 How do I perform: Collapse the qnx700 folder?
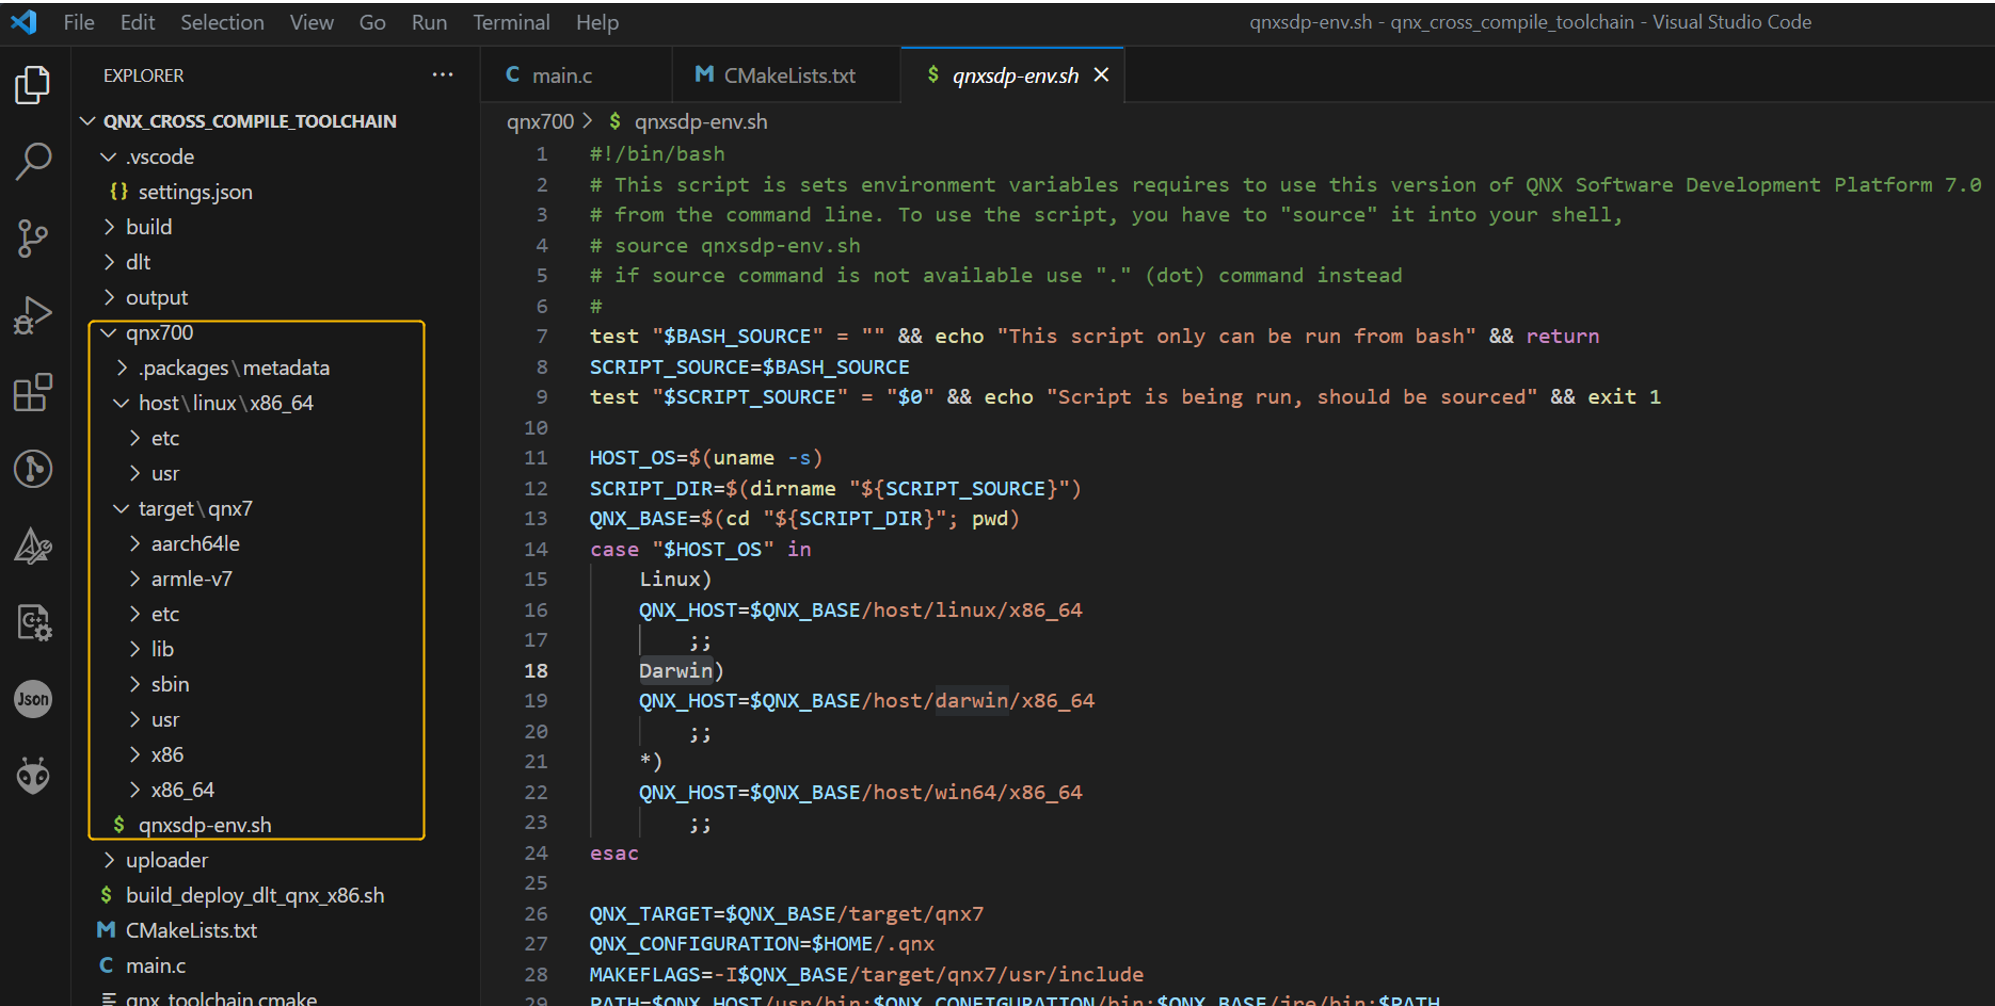pyautogui.click(x=159, y=333)
